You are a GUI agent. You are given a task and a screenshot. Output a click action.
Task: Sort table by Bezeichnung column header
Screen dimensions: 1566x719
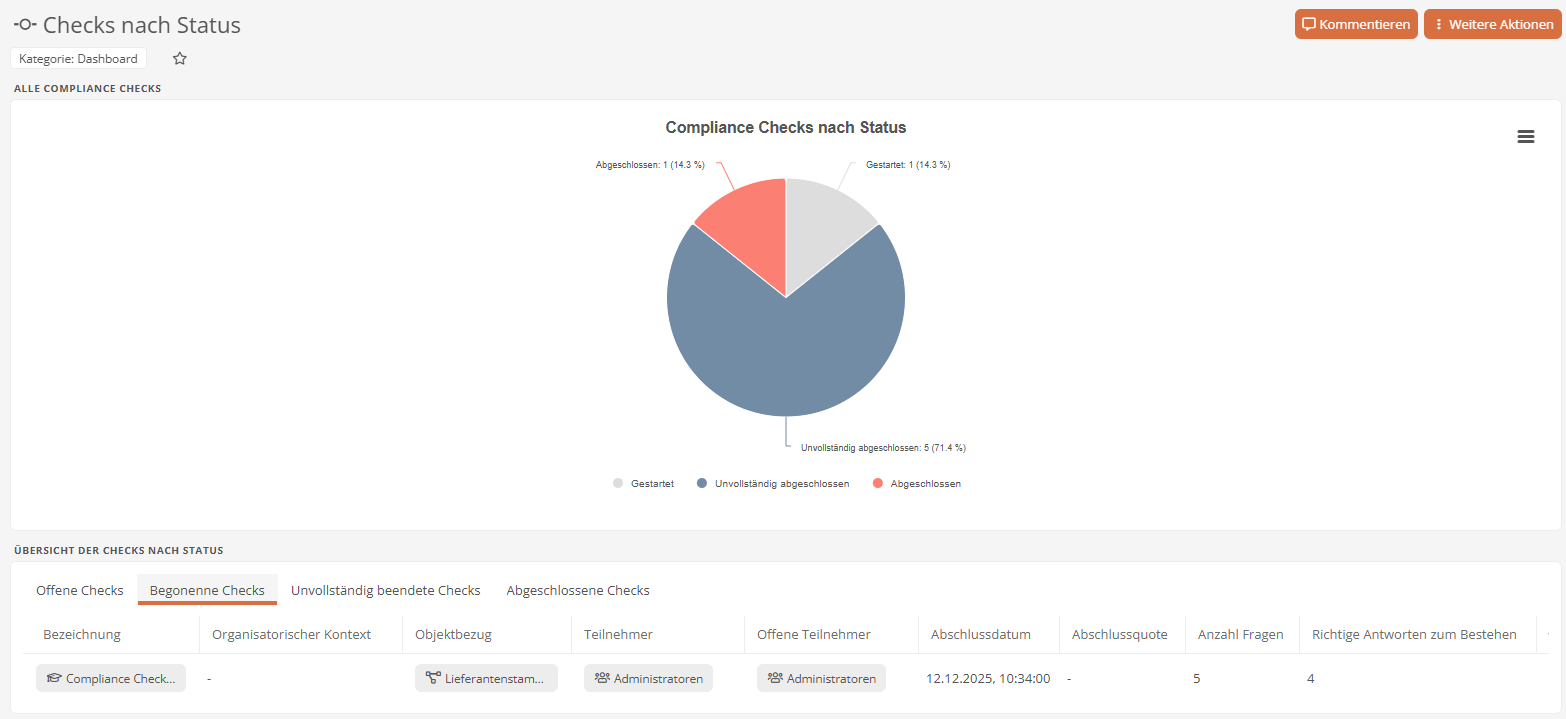[82, 635]
